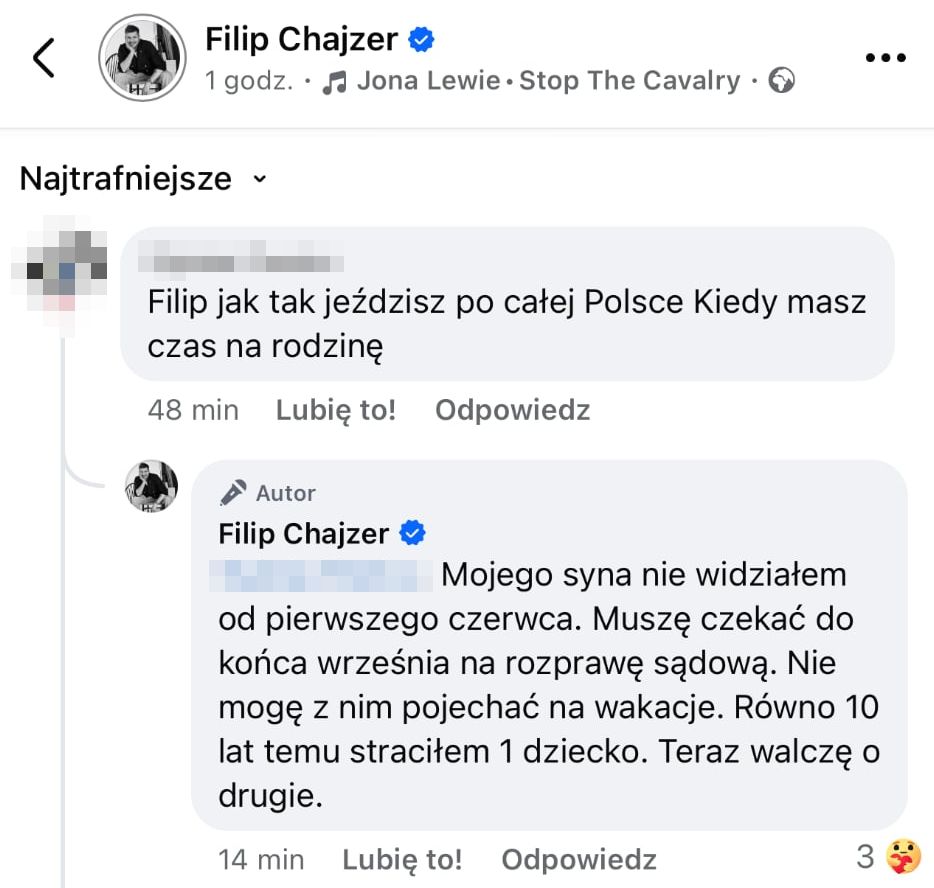Click the verified badge in the reply
Viewport: 934px width, 888px height.
412,533
